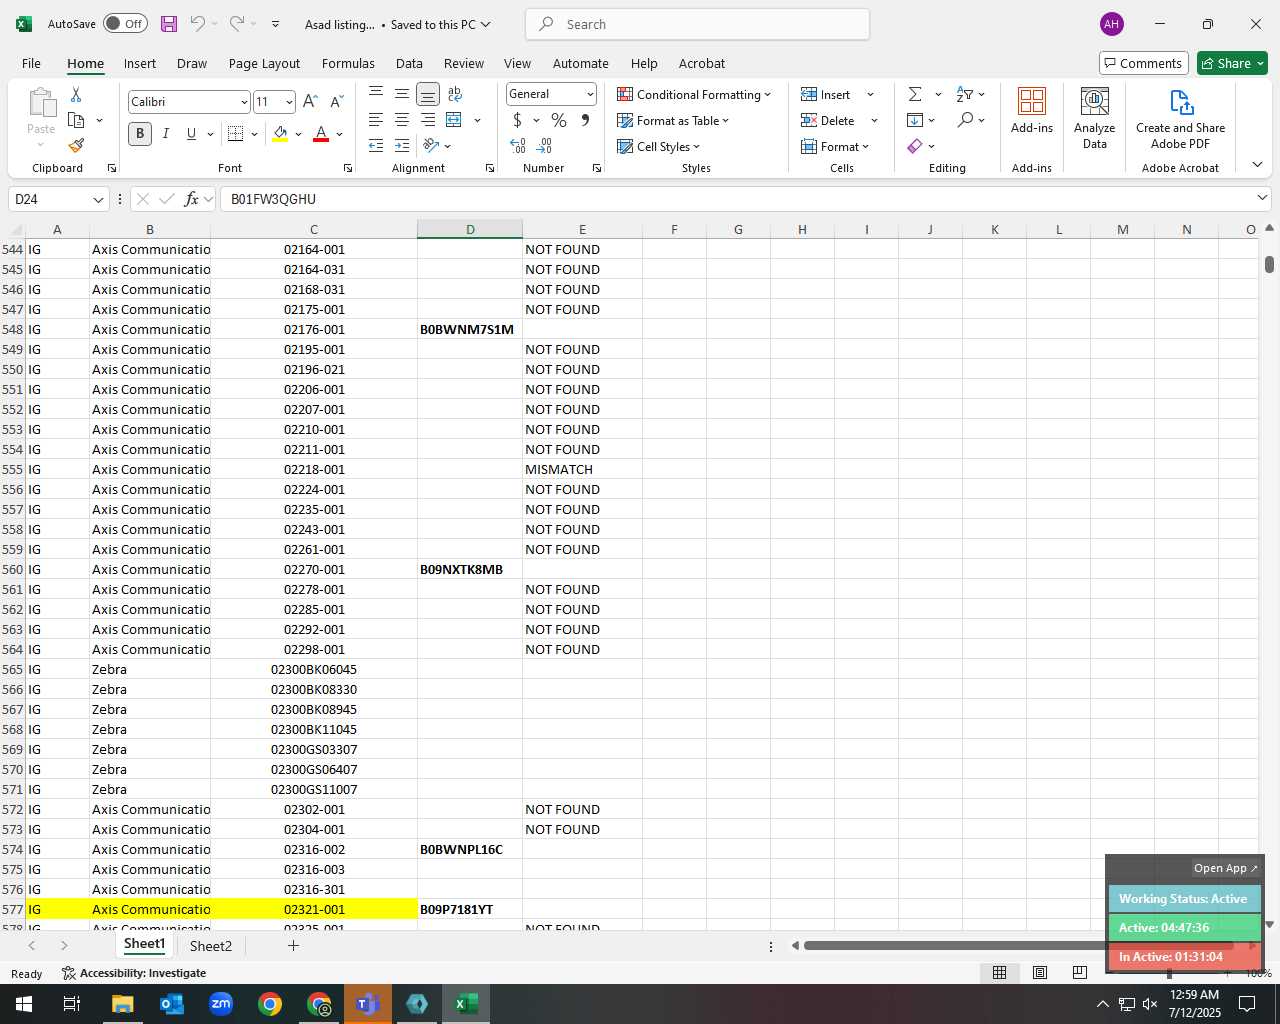Click the Paste clipboard icon

[x=41, y=103]
